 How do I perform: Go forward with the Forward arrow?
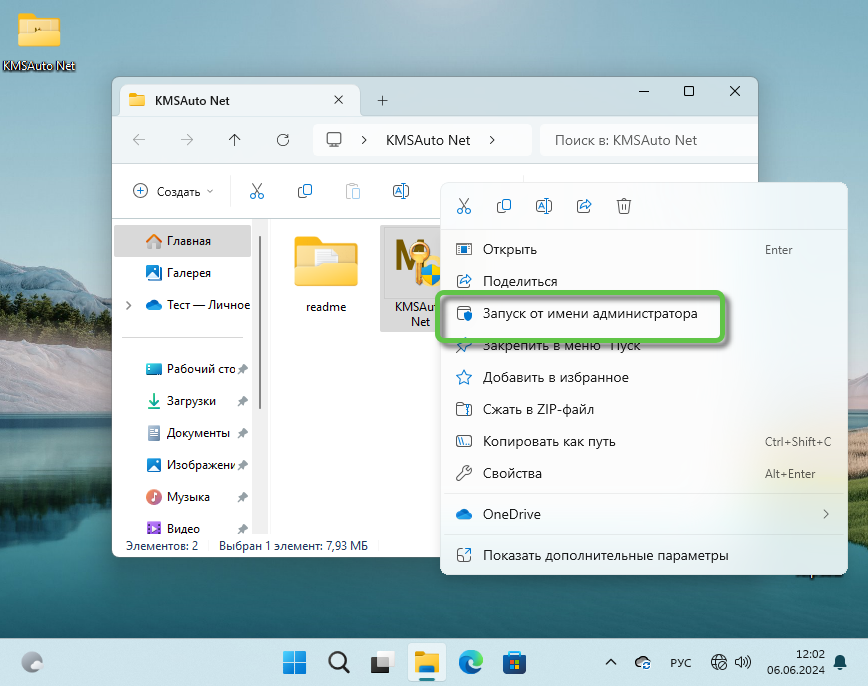point(187,140)
